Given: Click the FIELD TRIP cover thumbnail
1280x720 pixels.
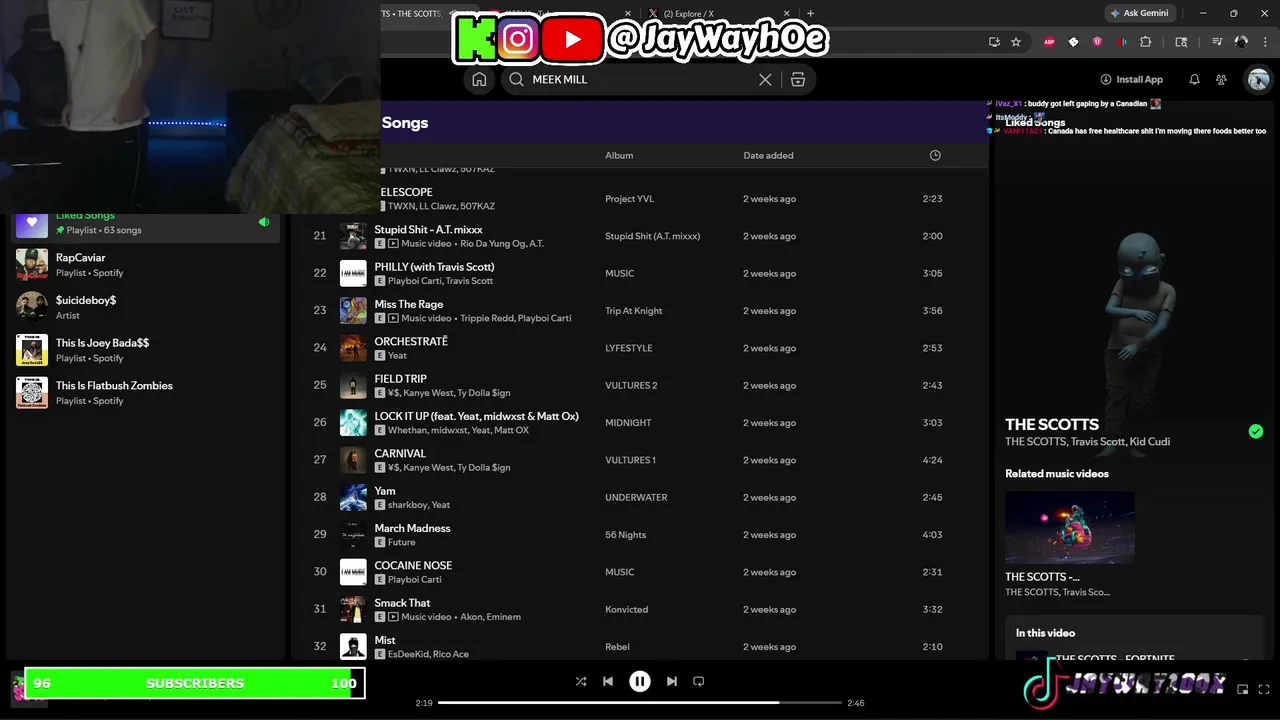Looking at the screenshot, I should click(353, 385).
